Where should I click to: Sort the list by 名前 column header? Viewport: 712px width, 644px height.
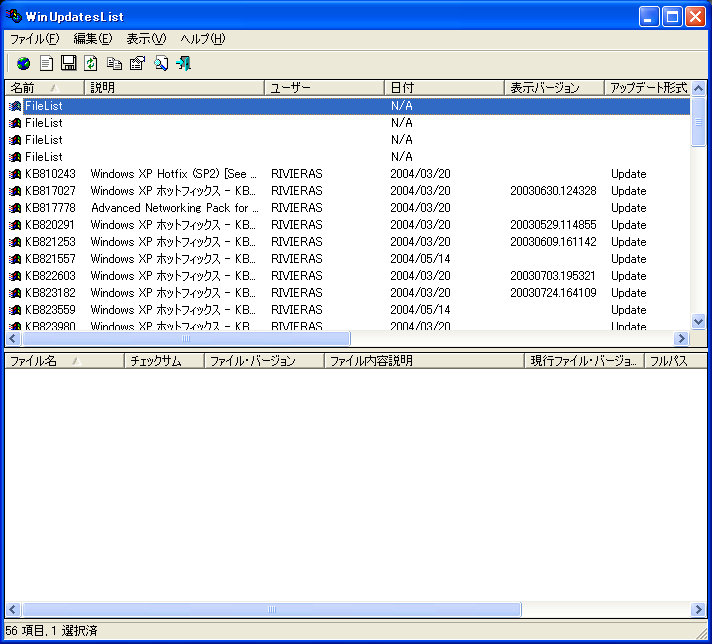[44, 88]
